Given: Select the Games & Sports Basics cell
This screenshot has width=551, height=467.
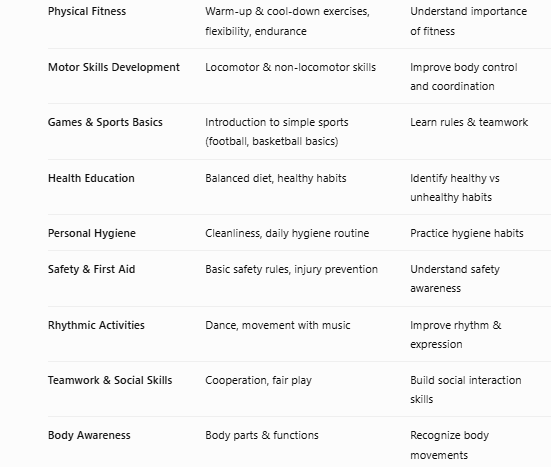Looking at the screenshot, I should coord(105,122).
